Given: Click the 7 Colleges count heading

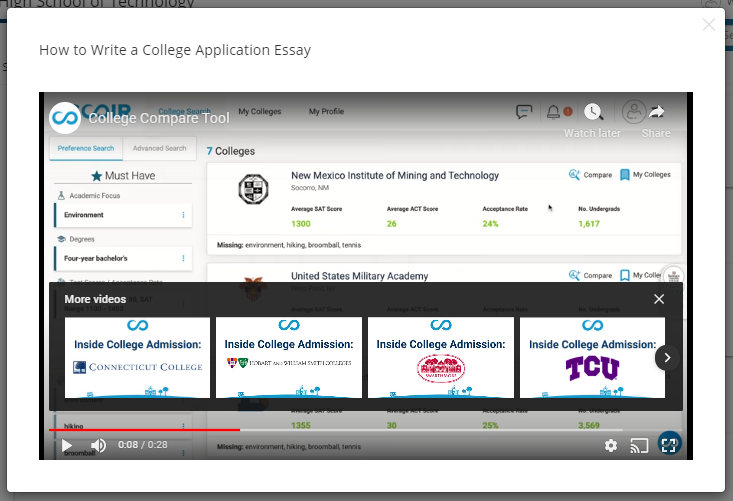Looking at the screenshot, I should 231,151.
